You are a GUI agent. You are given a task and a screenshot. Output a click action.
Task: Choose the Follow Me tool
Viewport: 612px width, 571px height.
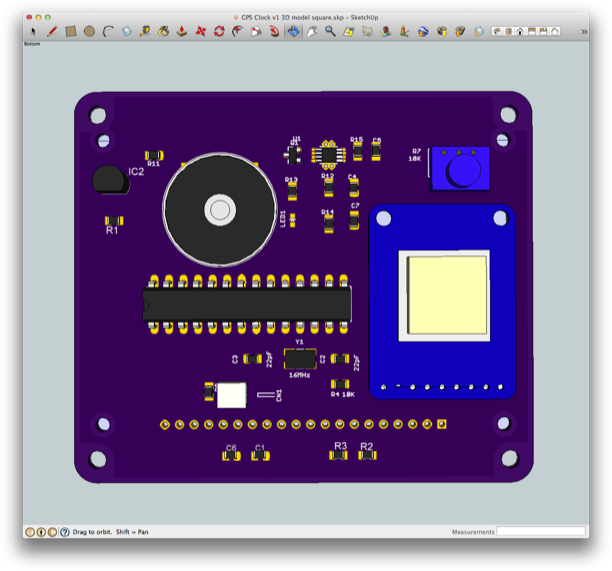pos(275,31)
